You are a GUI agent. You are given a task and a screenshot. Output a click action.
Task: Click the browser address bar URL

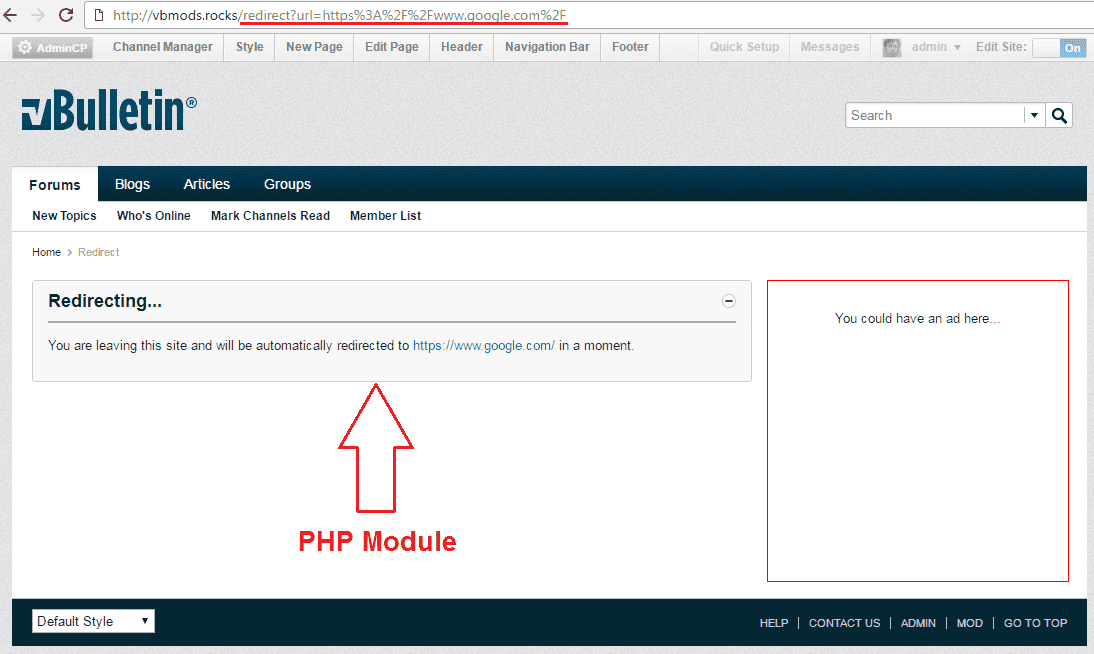coord(339,15)
